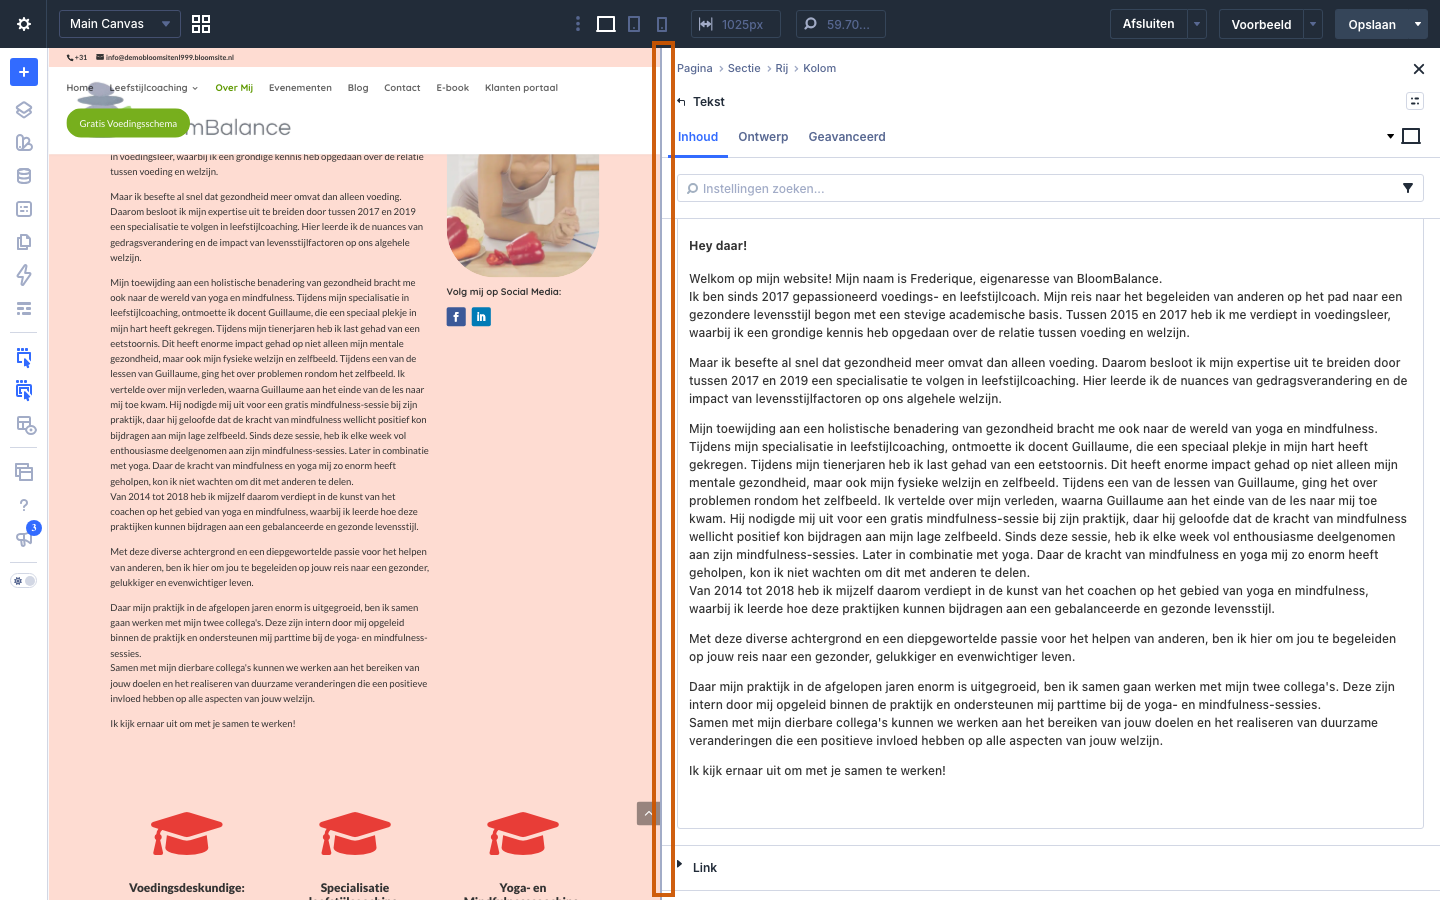1440x900 pixels.
Task: Open the Main Canvas dropdown
Action: coord(120,24)
